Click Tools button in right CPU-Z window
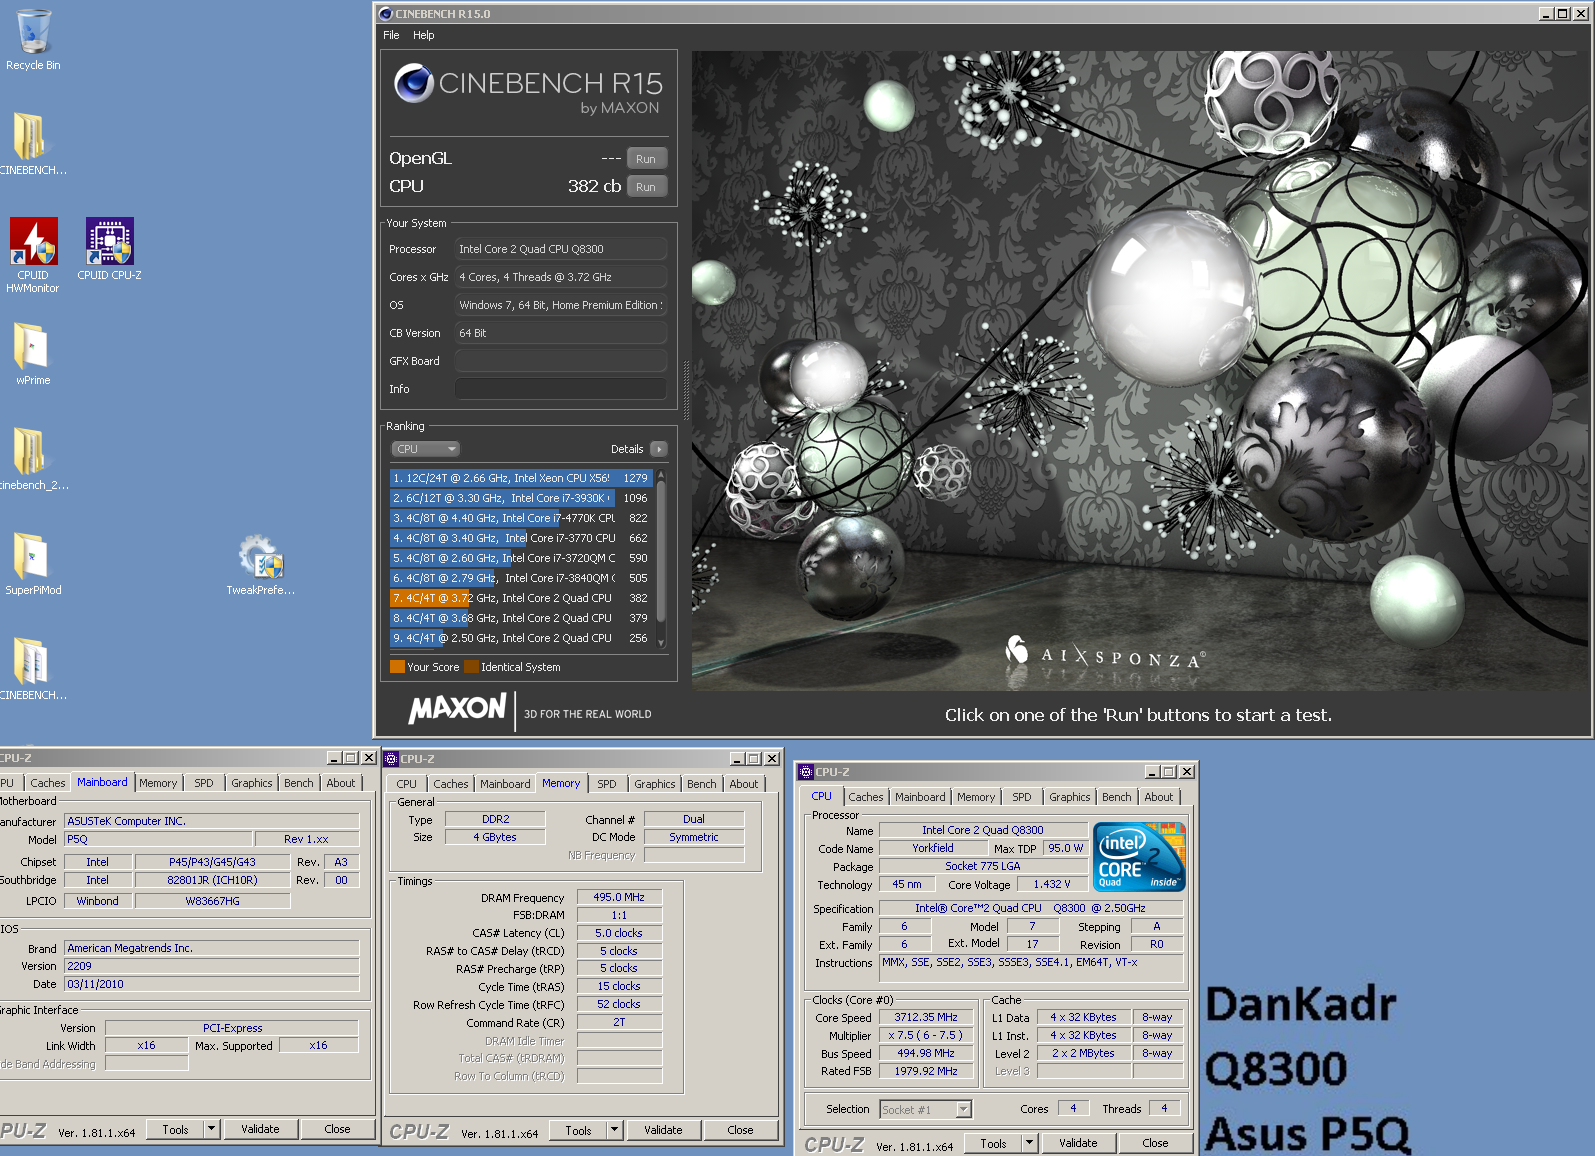1595x1156 pixels. [993, 1143]
